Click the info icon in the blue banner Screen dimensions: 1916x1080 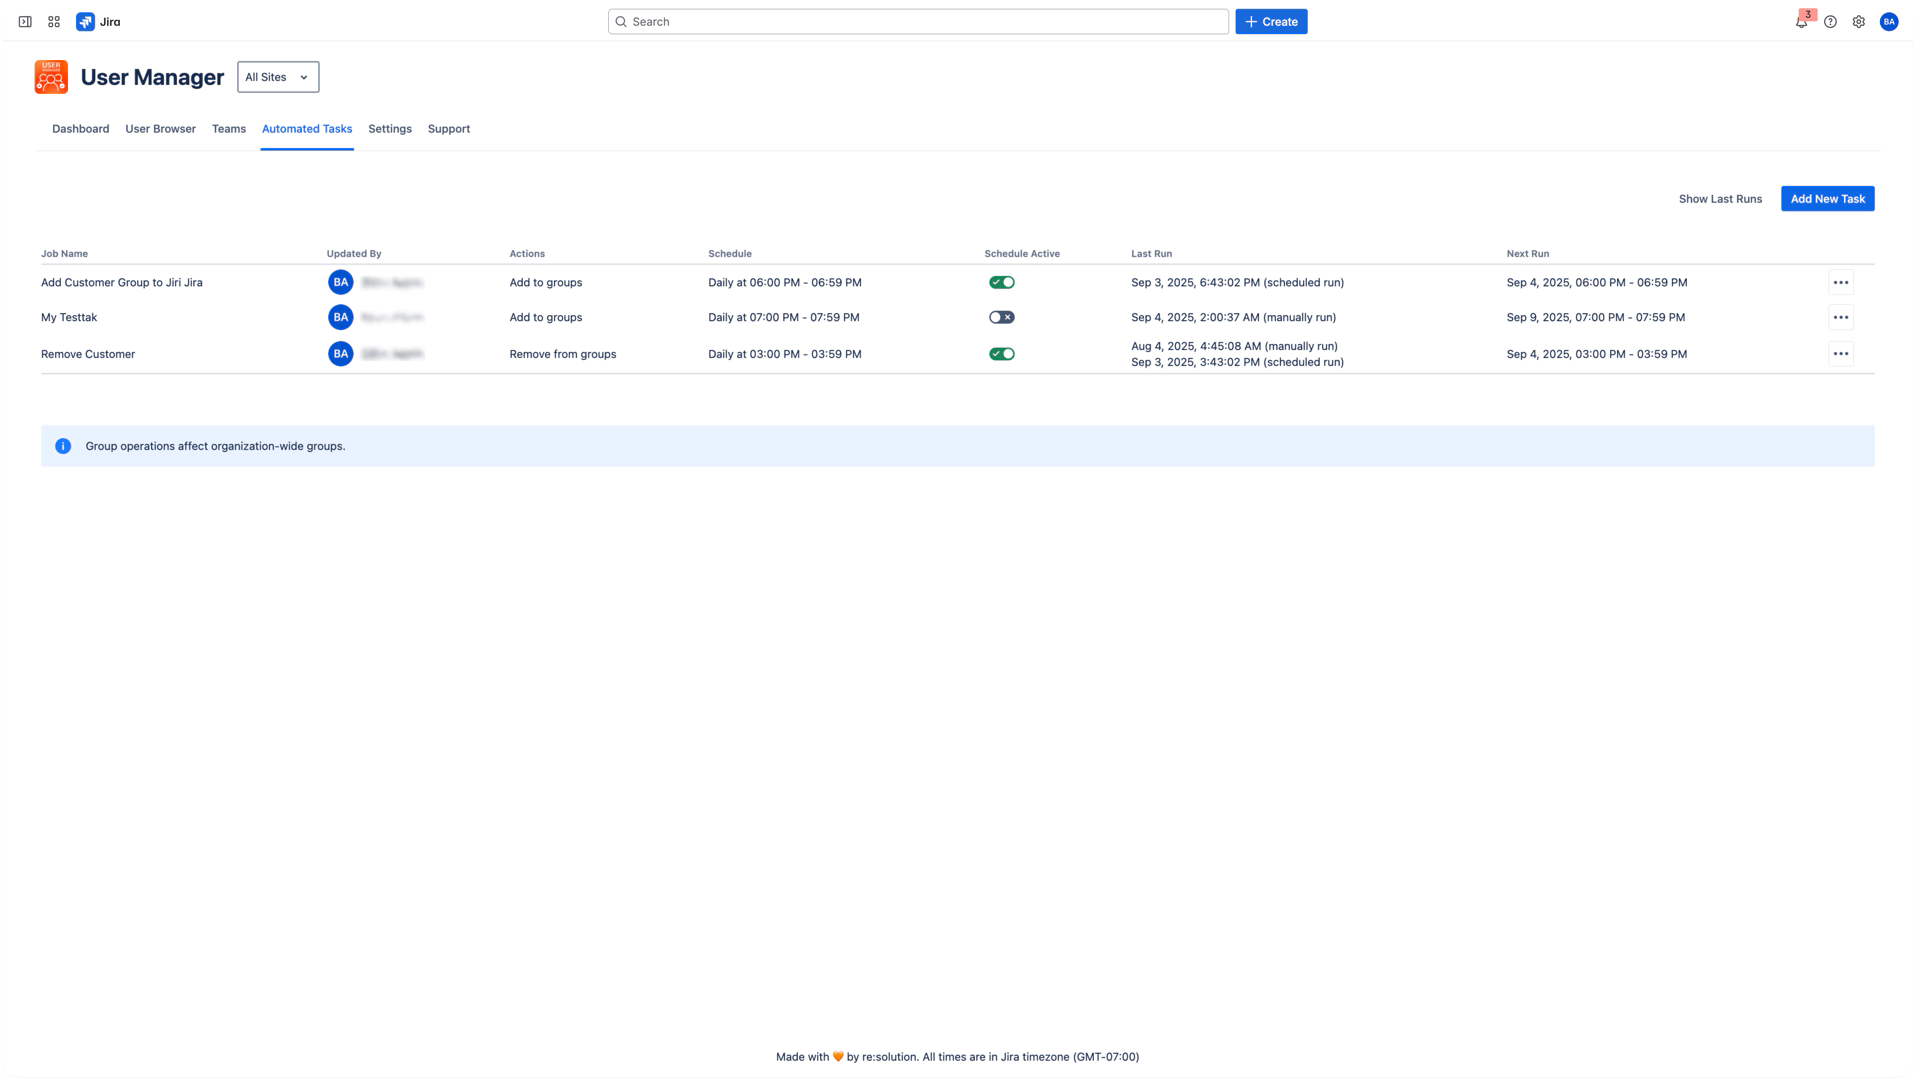[62, 446]
